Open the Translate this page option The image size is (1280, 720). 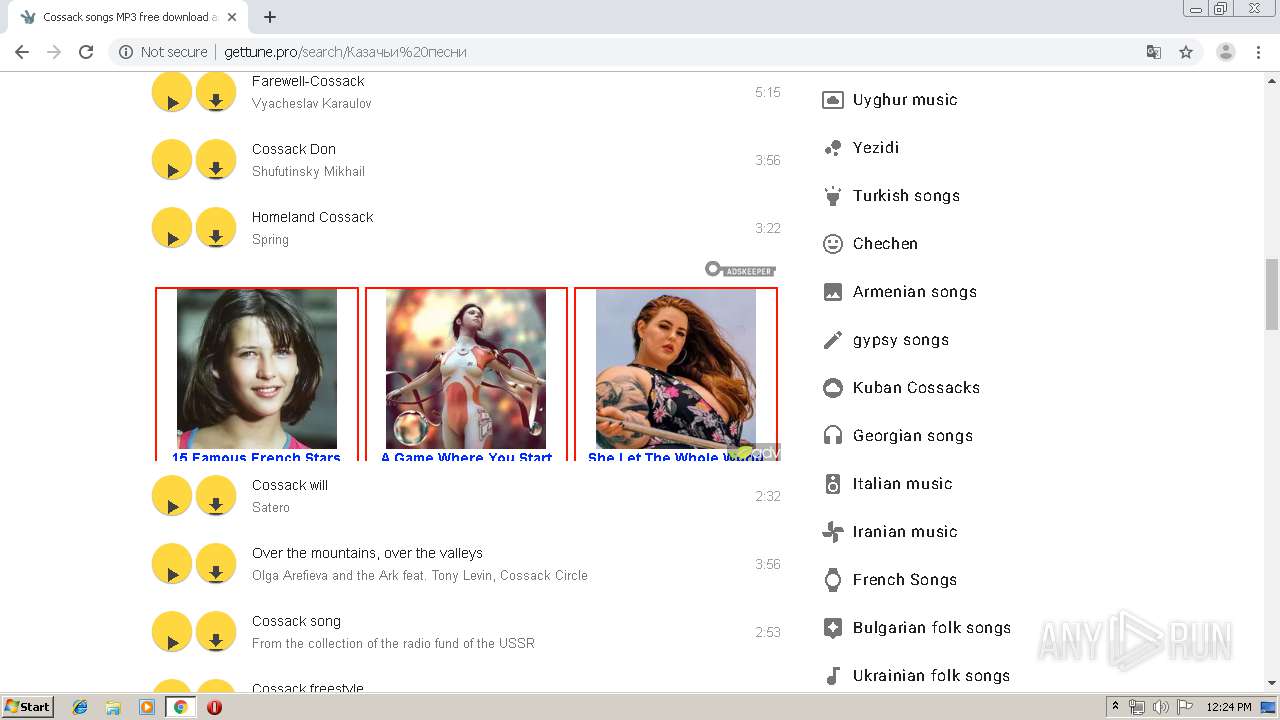coord(1154,52)
